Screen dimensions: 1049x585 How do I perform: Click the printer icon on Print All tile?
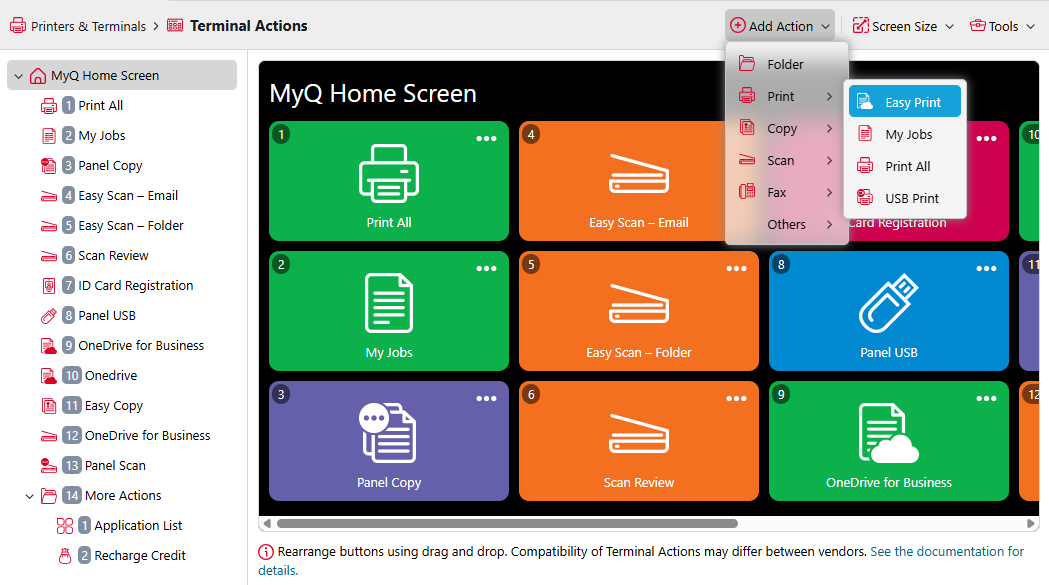pos(389,173)
